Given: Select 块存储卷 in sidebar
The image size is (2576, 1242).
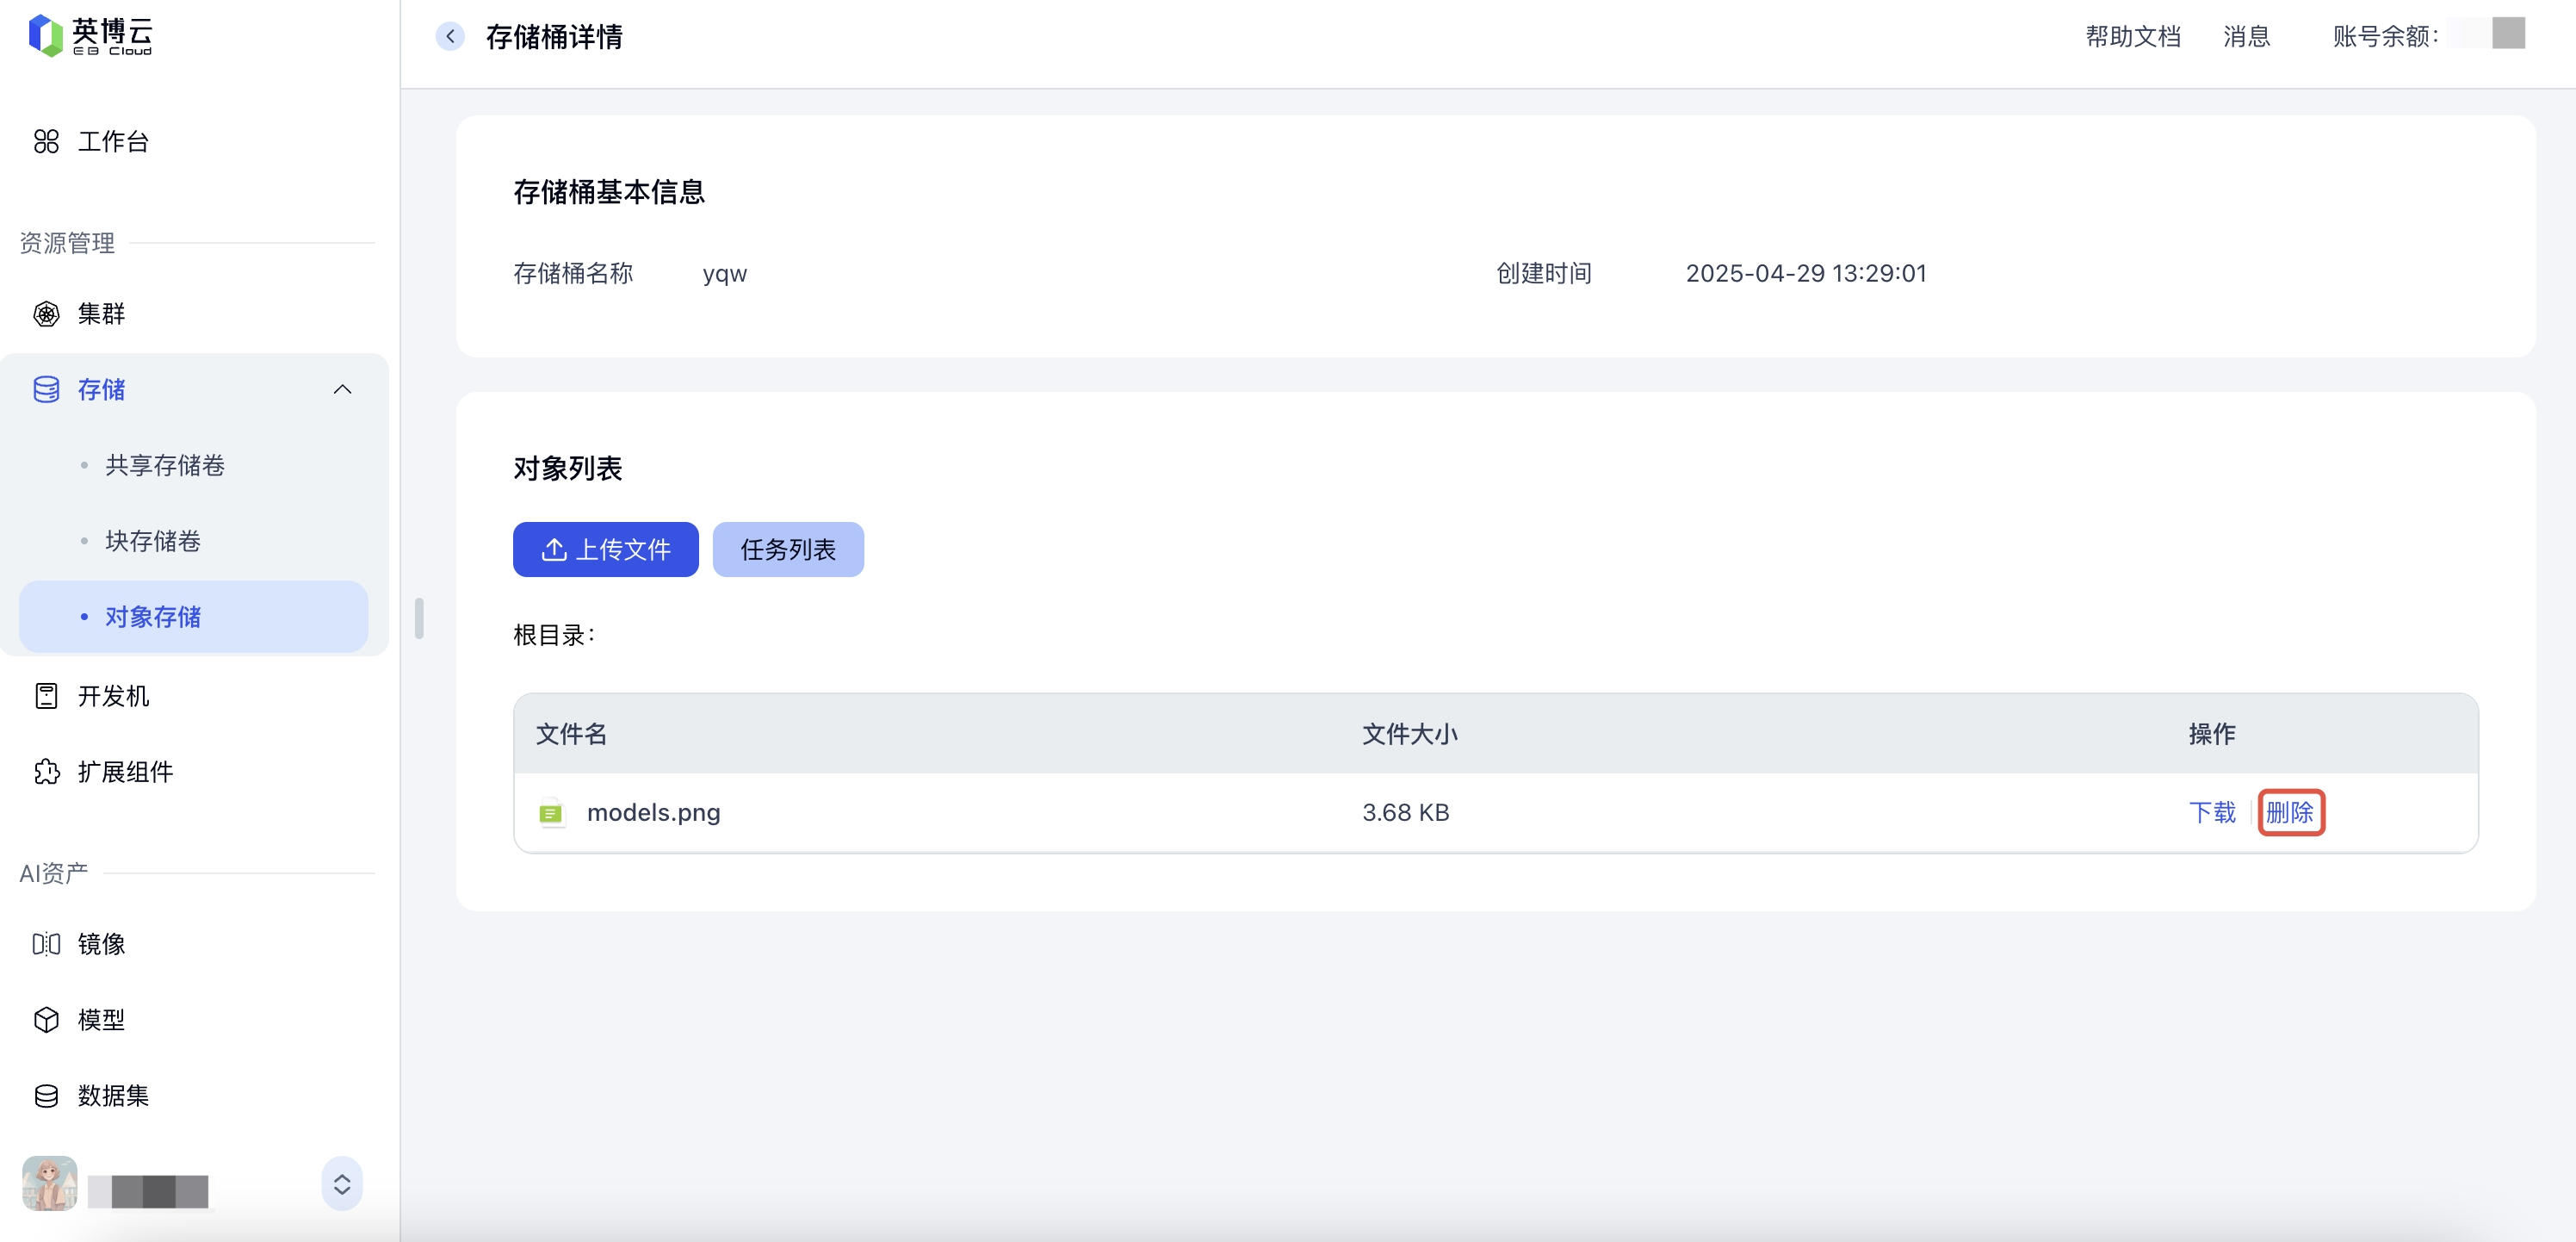Looking at the screenshot, I should (x=153, y=541).
